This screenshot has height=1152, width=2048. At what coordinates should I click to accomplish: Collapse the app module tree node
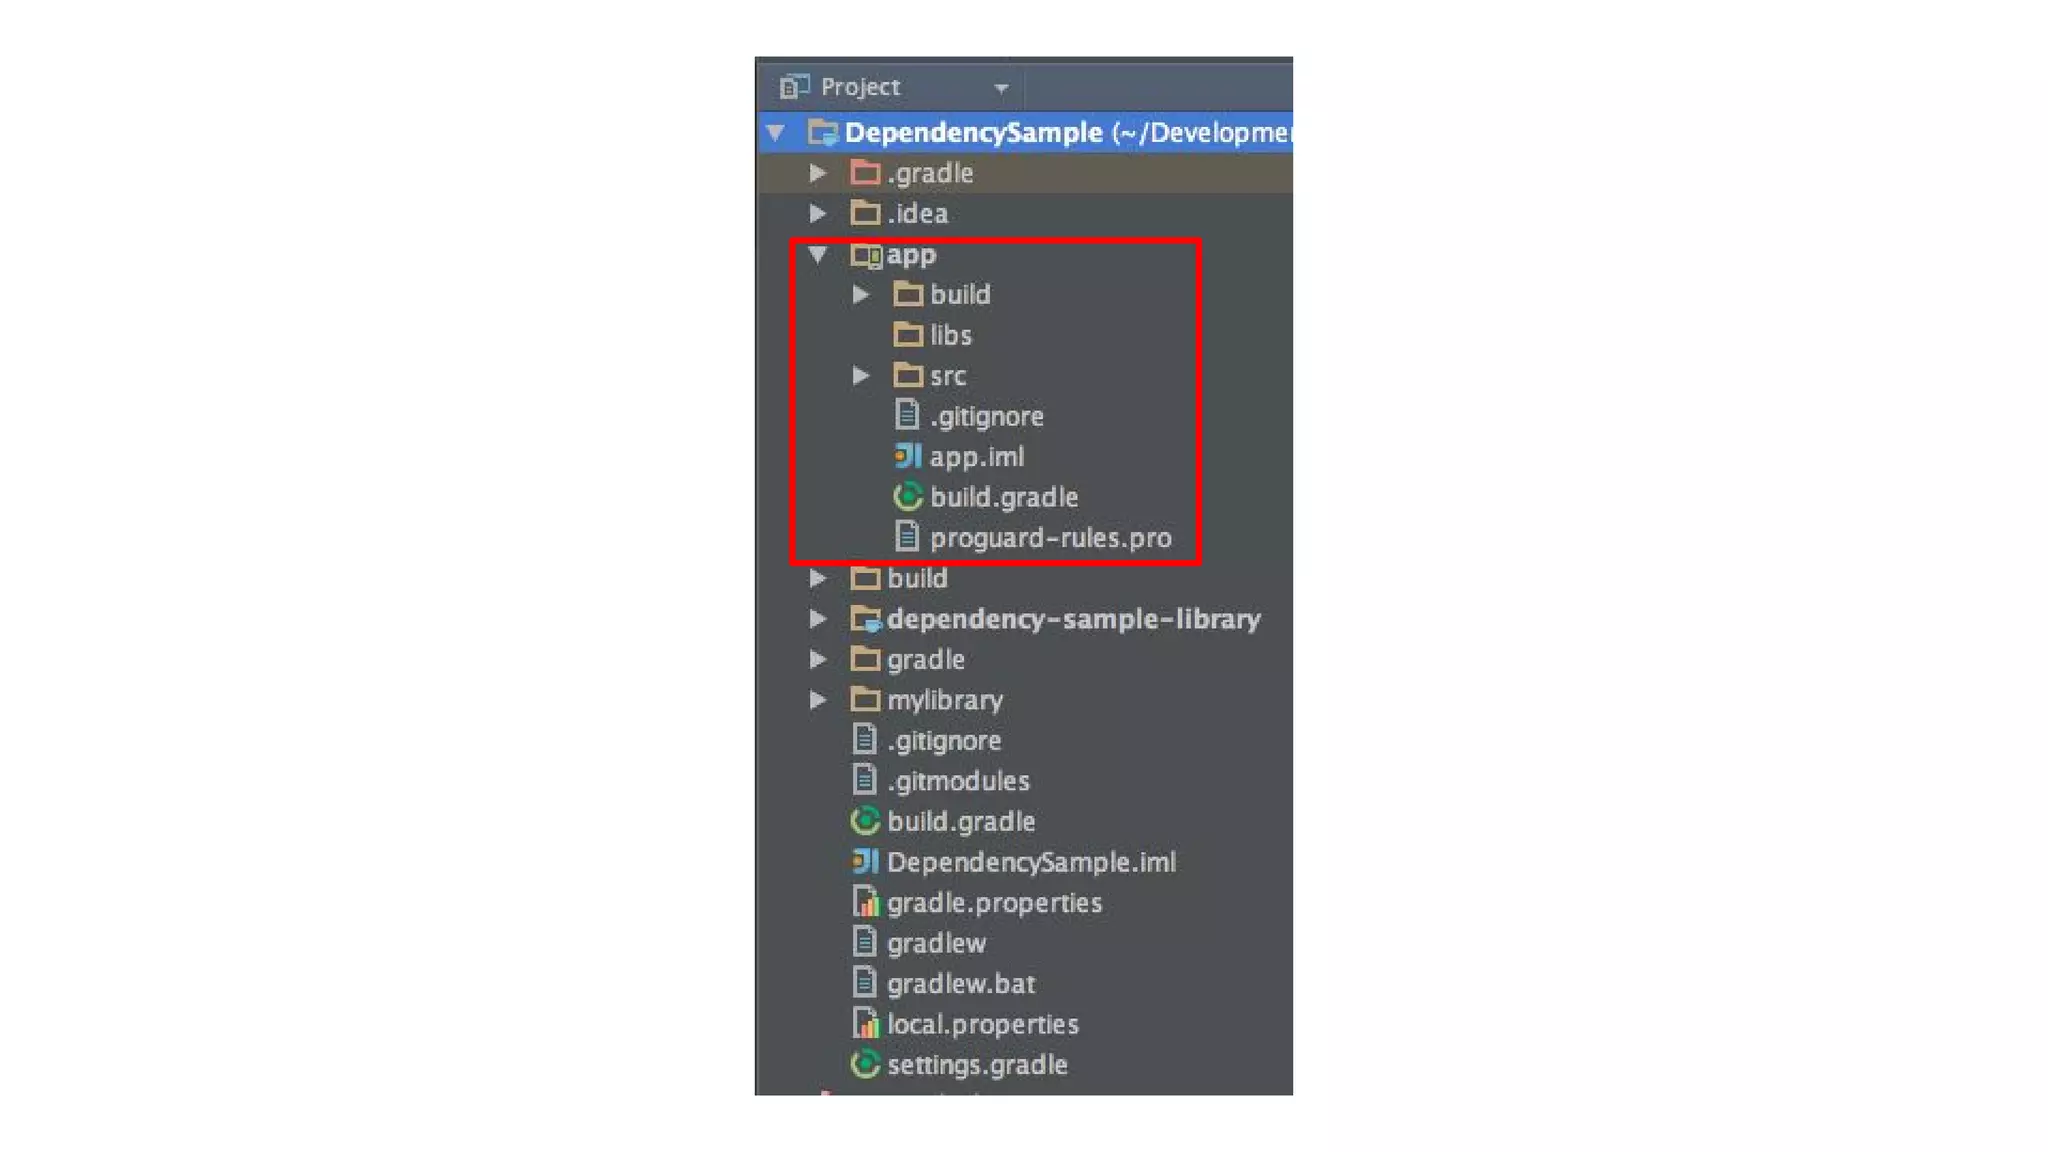coord(818,254)
